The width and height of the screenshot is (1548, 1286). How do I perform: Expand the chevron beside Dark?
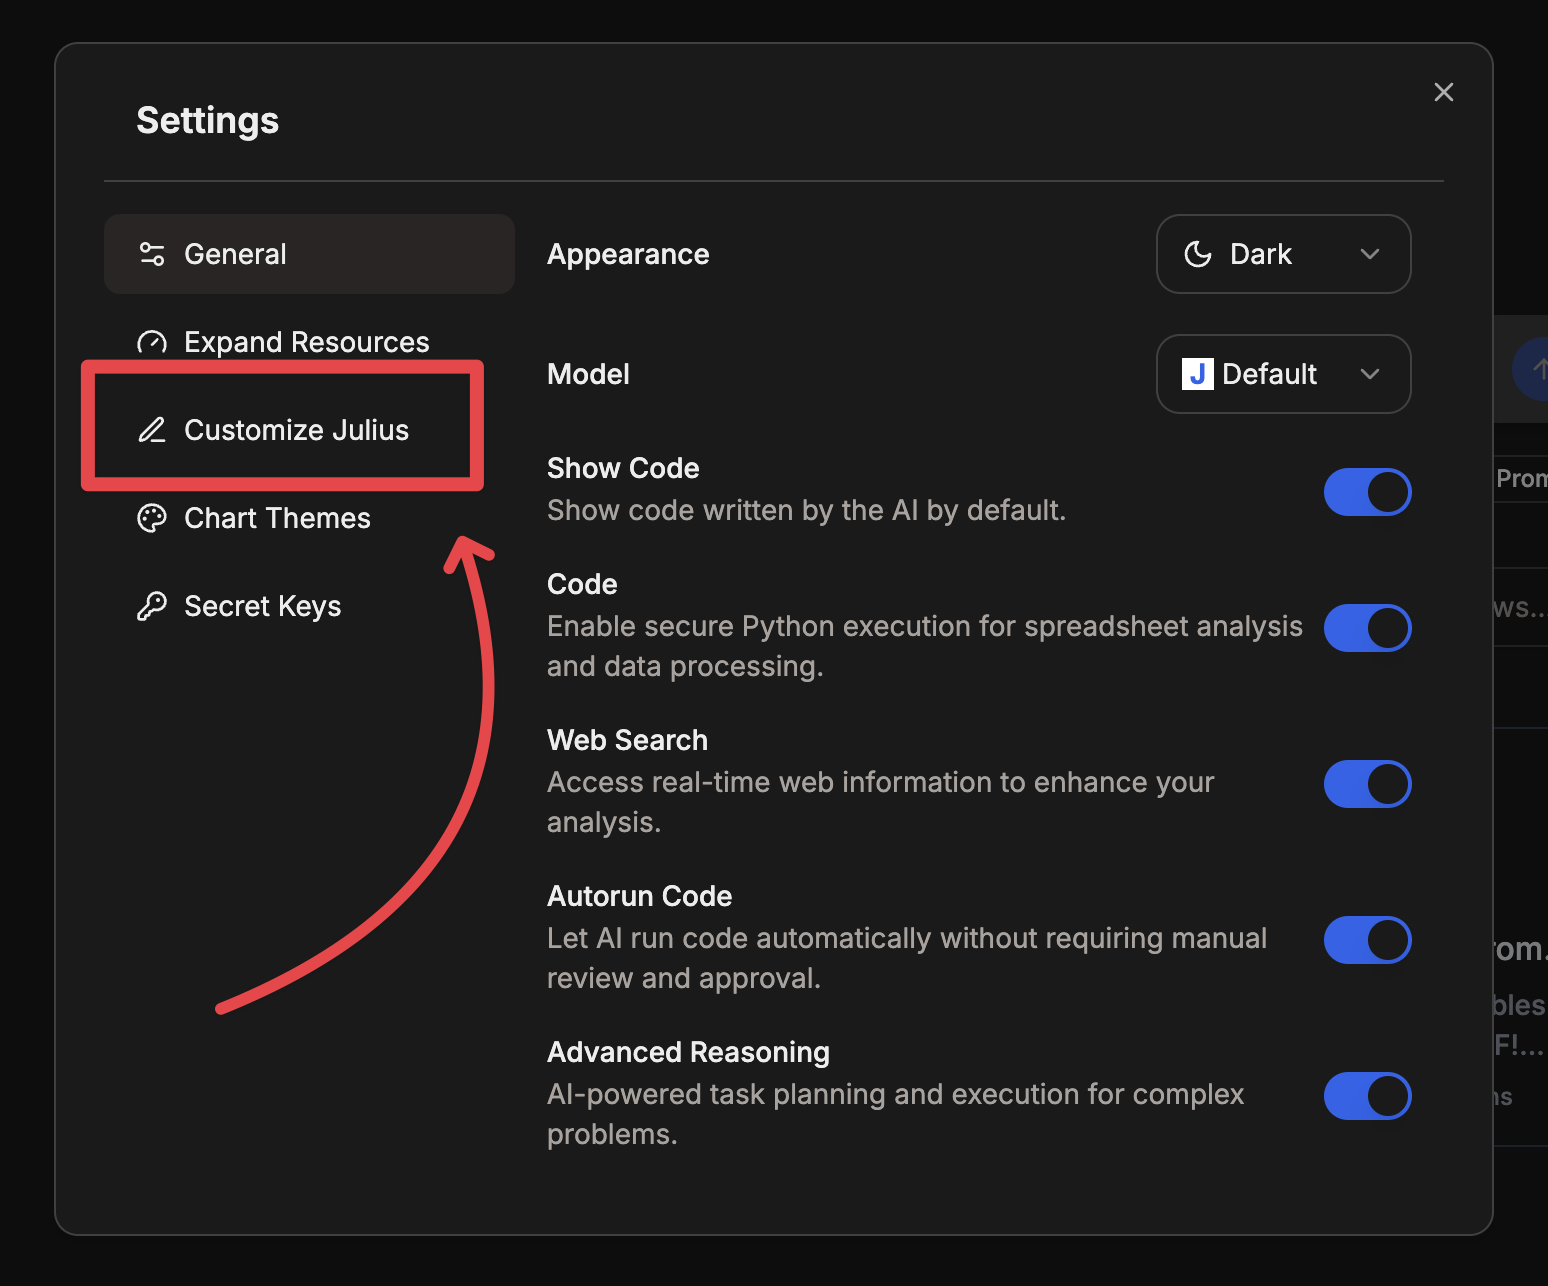coord(1370,254)
